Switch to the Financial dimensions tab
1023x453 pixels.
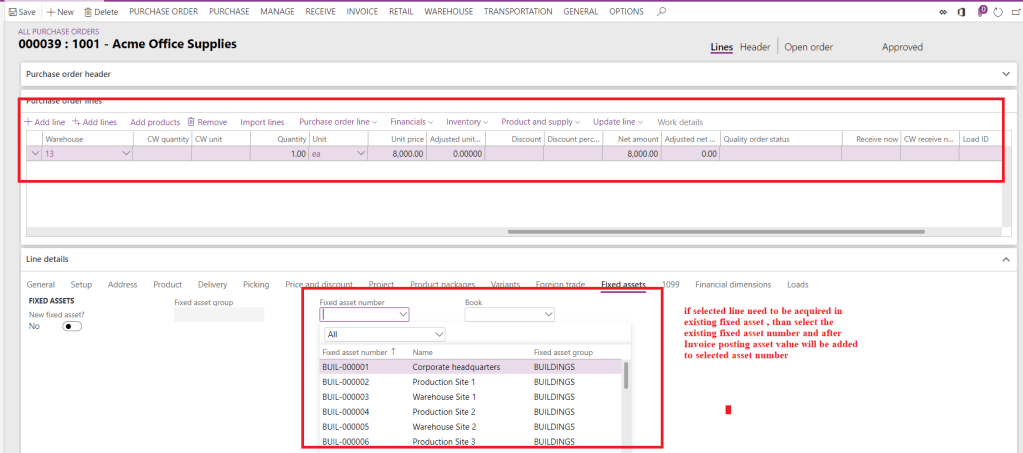click(x=733, y=285)
